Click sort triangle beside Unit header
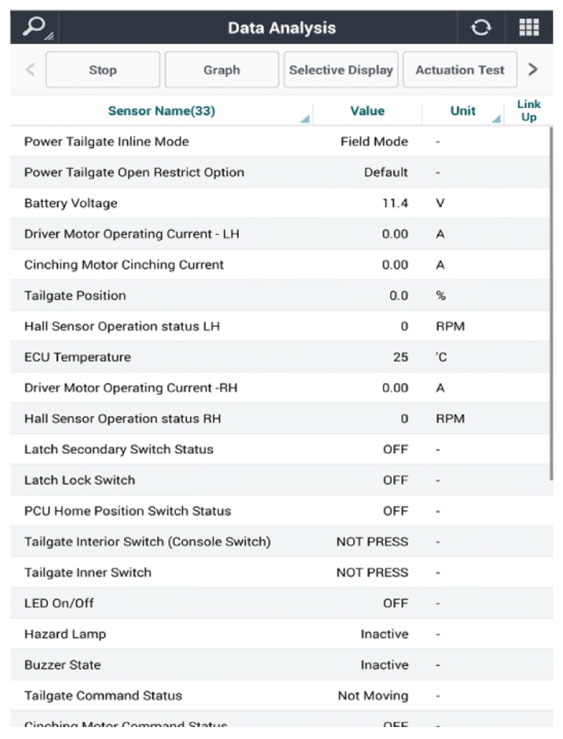 496,118
